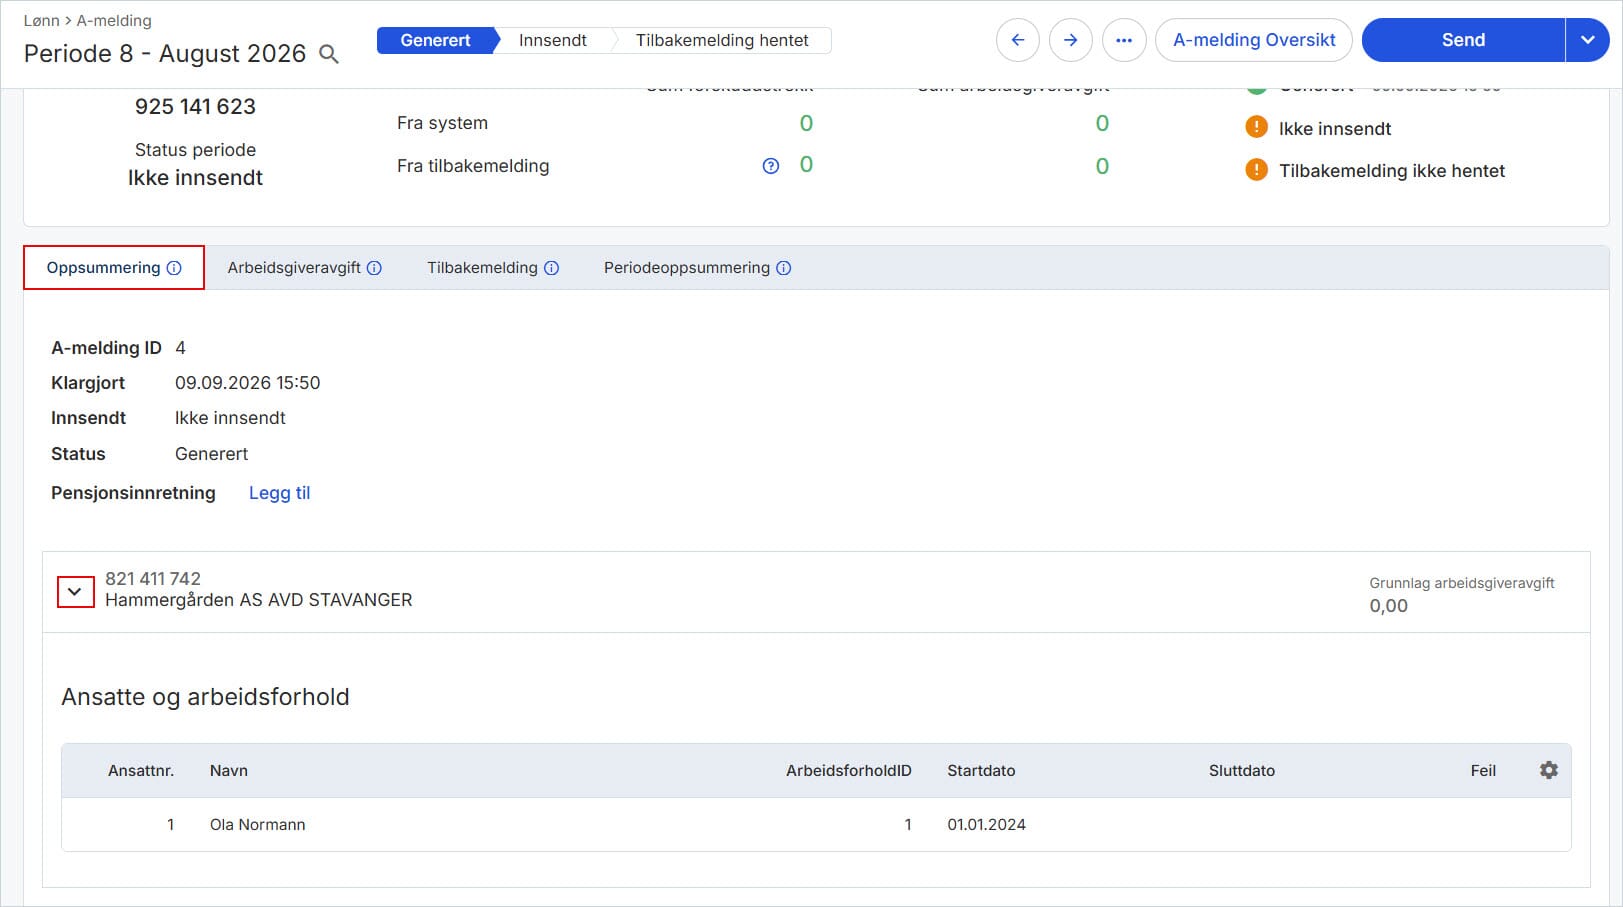
Task: Open the three-dots more options menu
Action: [1124, 40]
